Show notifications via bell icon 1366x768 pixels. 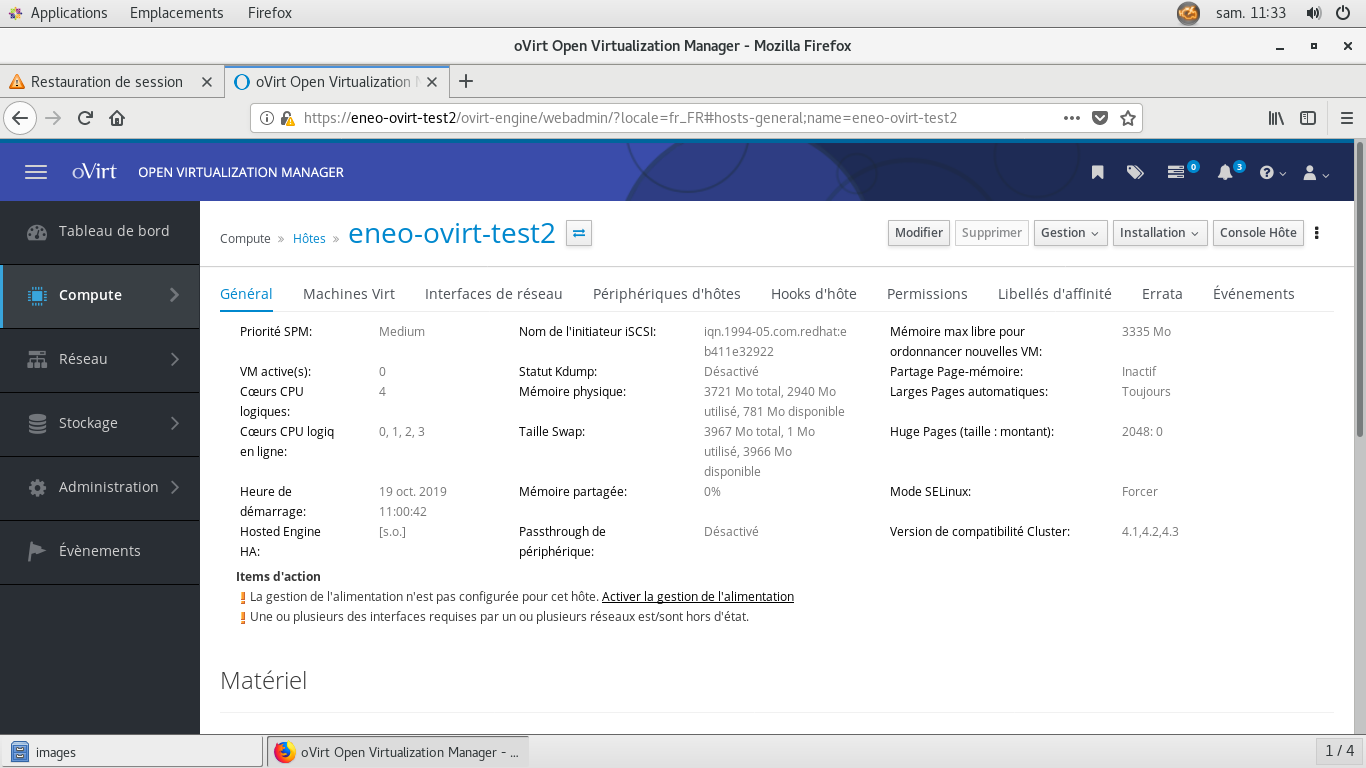click(1225, 172)
